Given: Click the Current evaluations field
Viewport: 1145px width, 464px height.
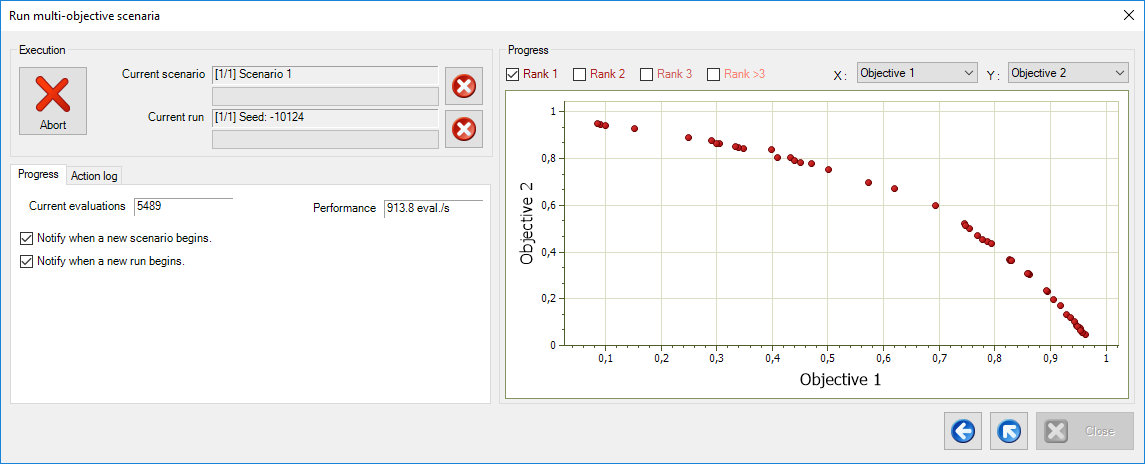Looking at the screenshot, I should 183,207.
